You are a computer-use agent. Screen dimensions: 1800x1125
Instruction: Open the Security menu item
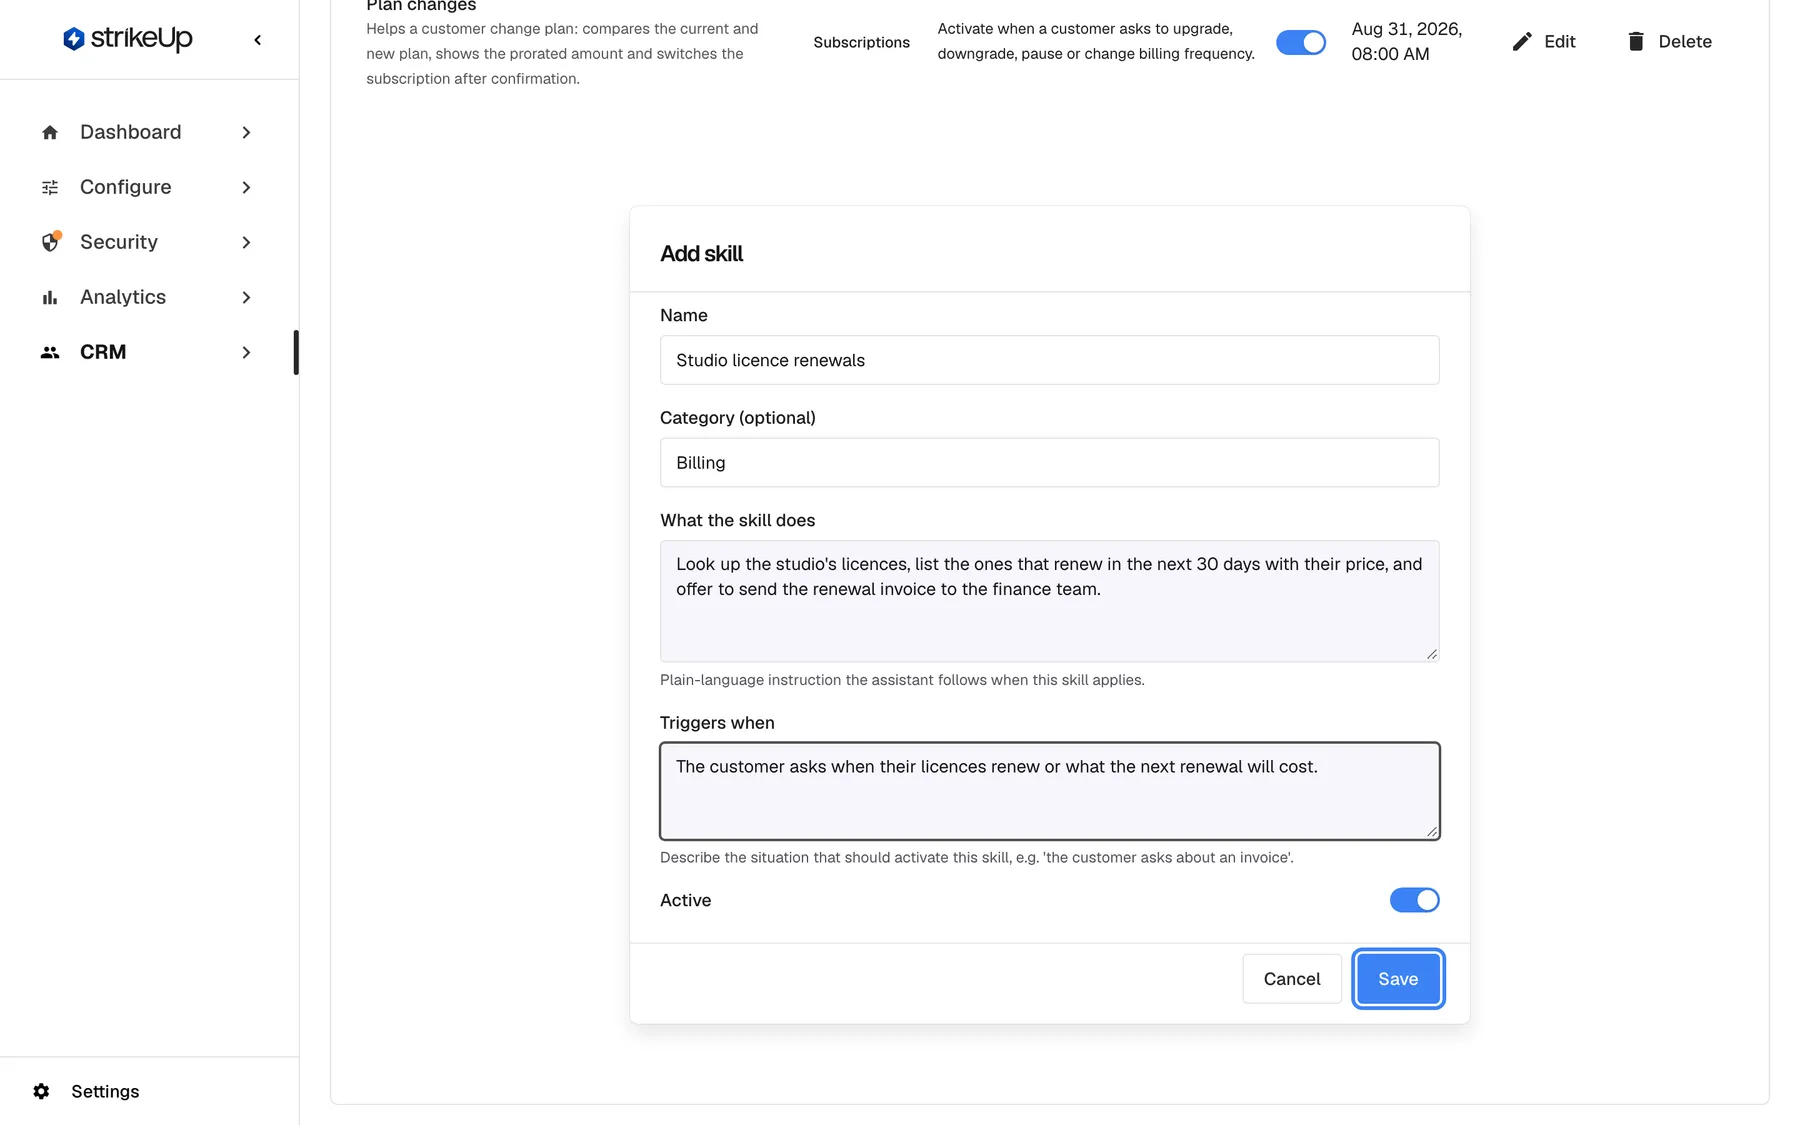(147, 242)
